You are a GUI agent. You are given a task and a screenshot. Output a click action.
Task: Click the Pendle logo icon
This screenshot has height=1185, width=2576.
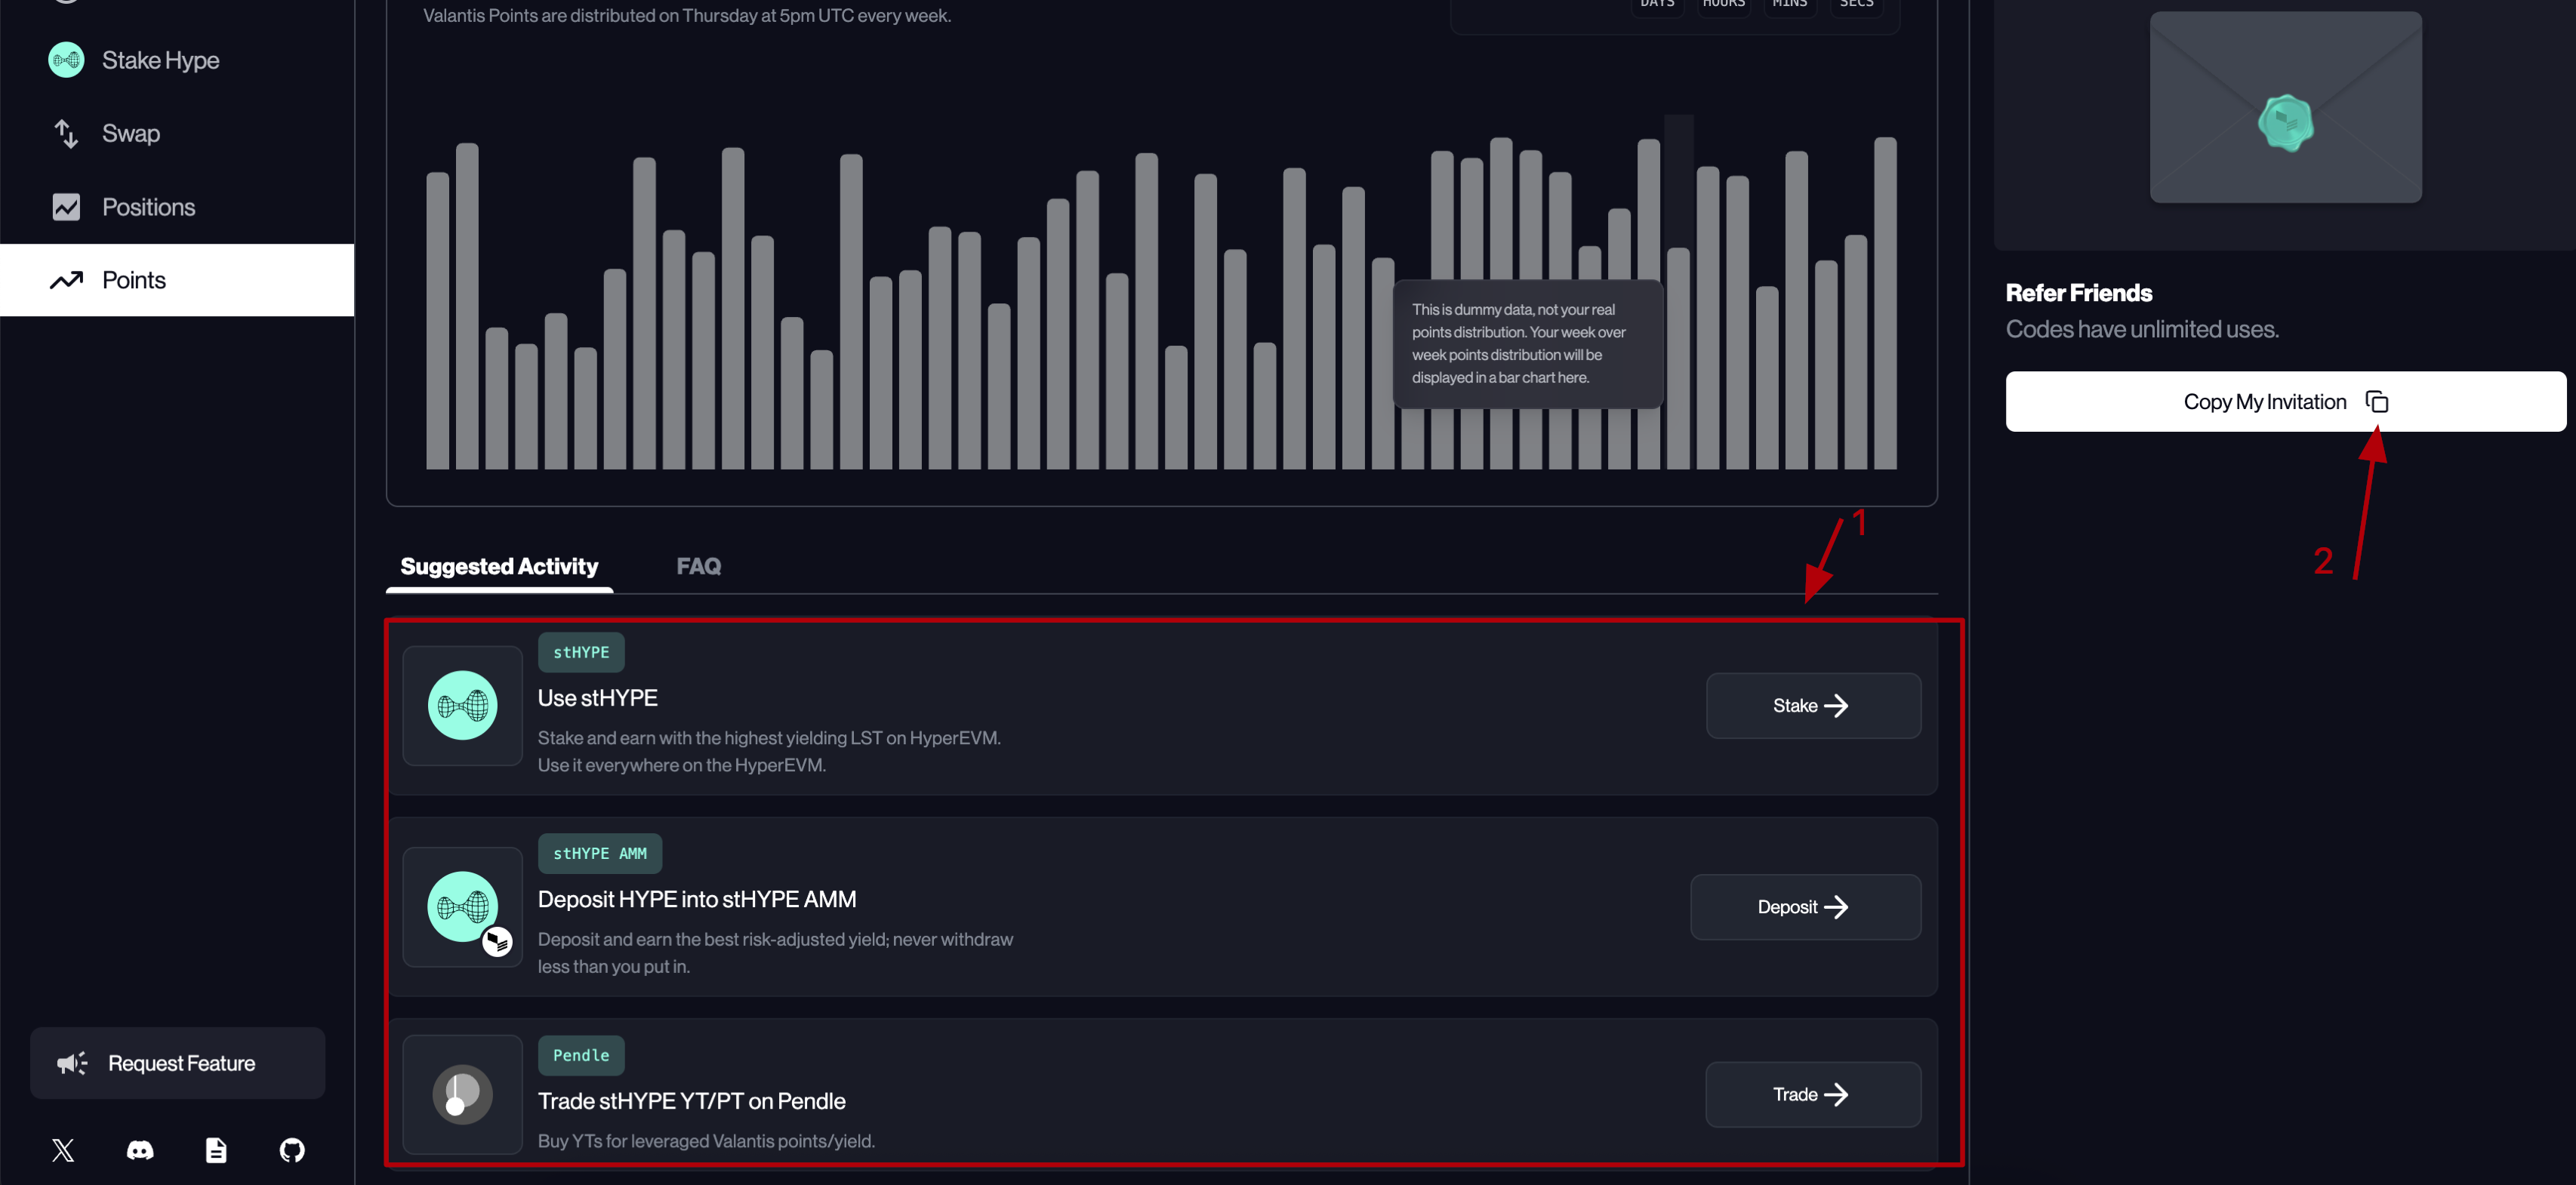coord(462,1094)
